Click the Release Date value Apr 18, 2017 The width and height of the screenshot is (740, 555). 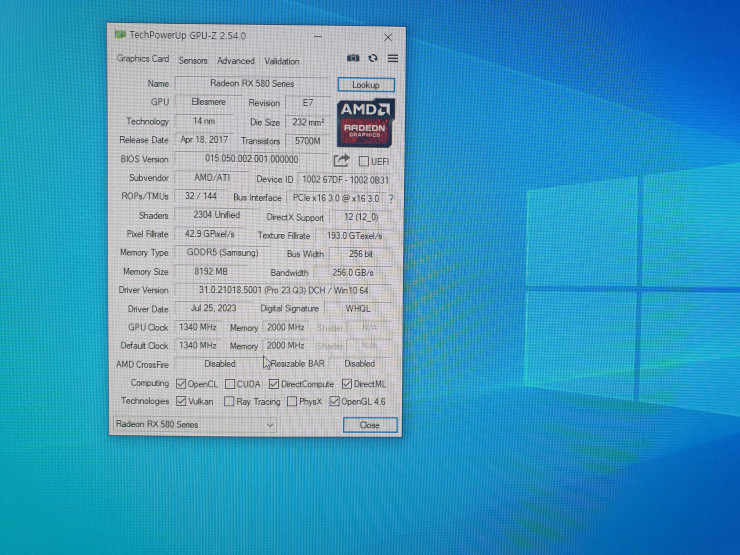[x=204, y=140]
